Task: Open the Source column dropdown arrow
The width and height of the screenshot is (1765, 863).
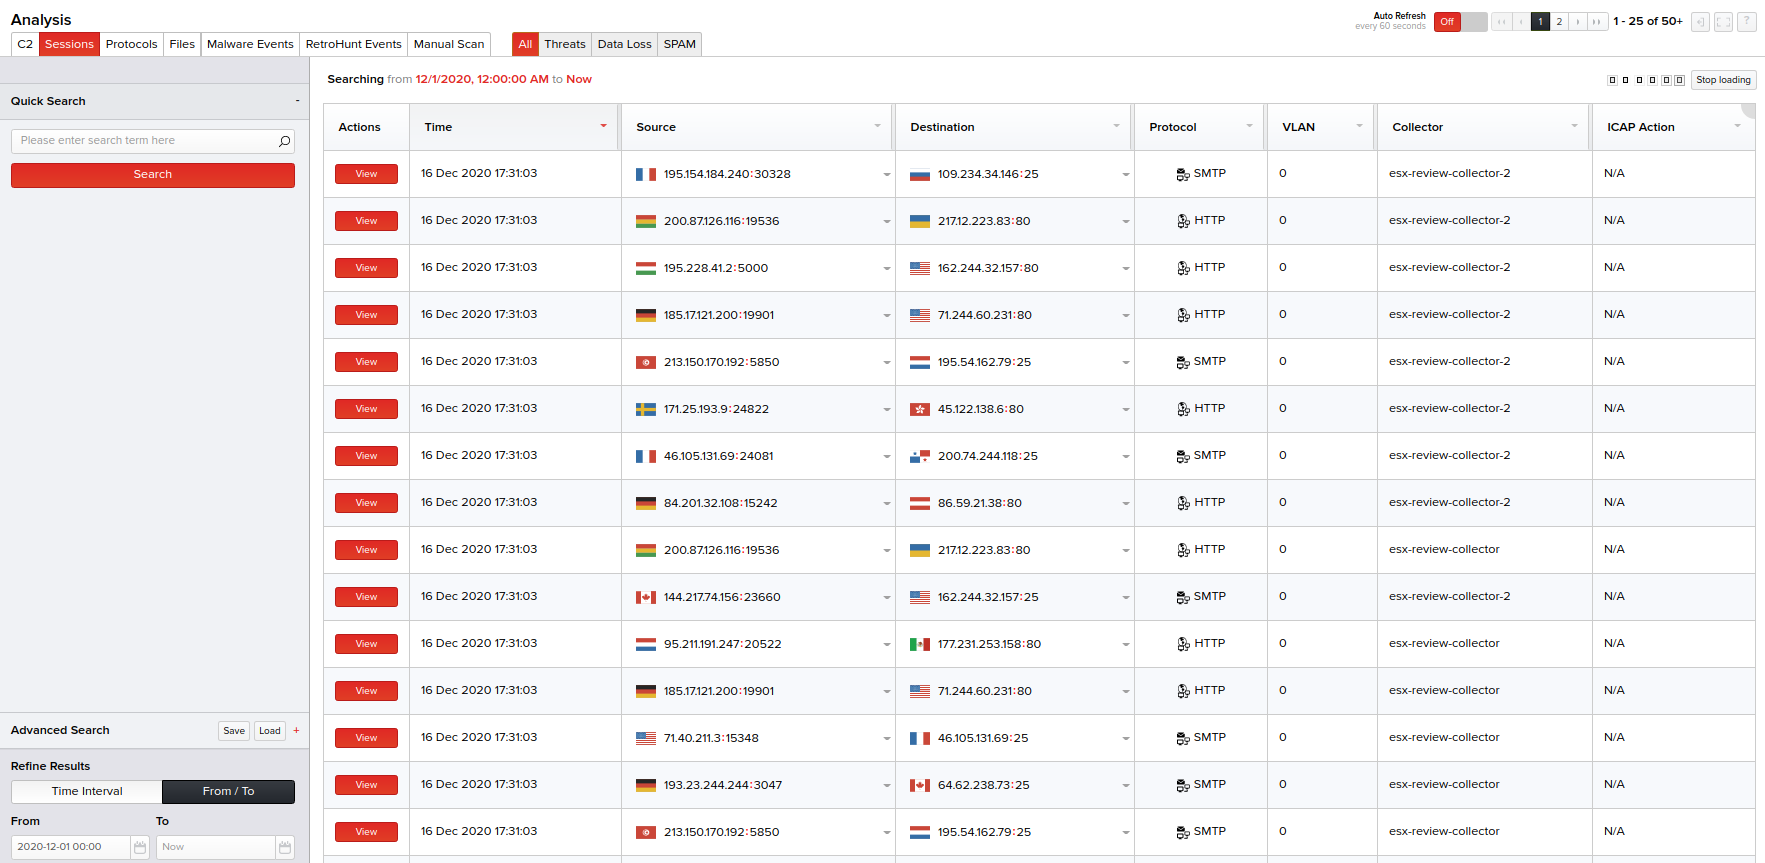Action: click(877, 126)
